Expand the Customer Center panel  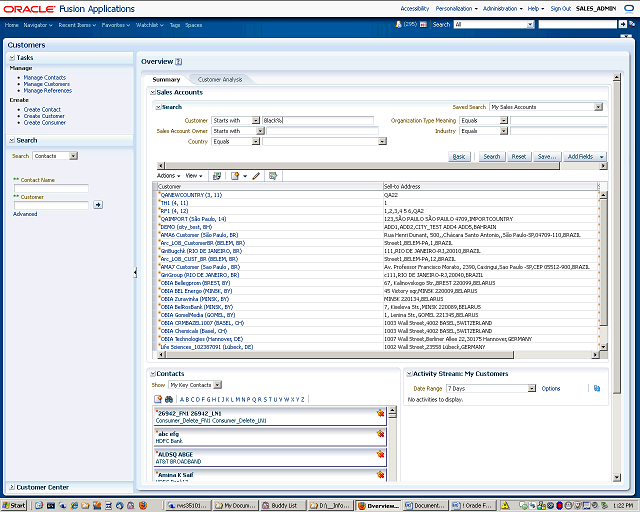[x=12, y=487]
